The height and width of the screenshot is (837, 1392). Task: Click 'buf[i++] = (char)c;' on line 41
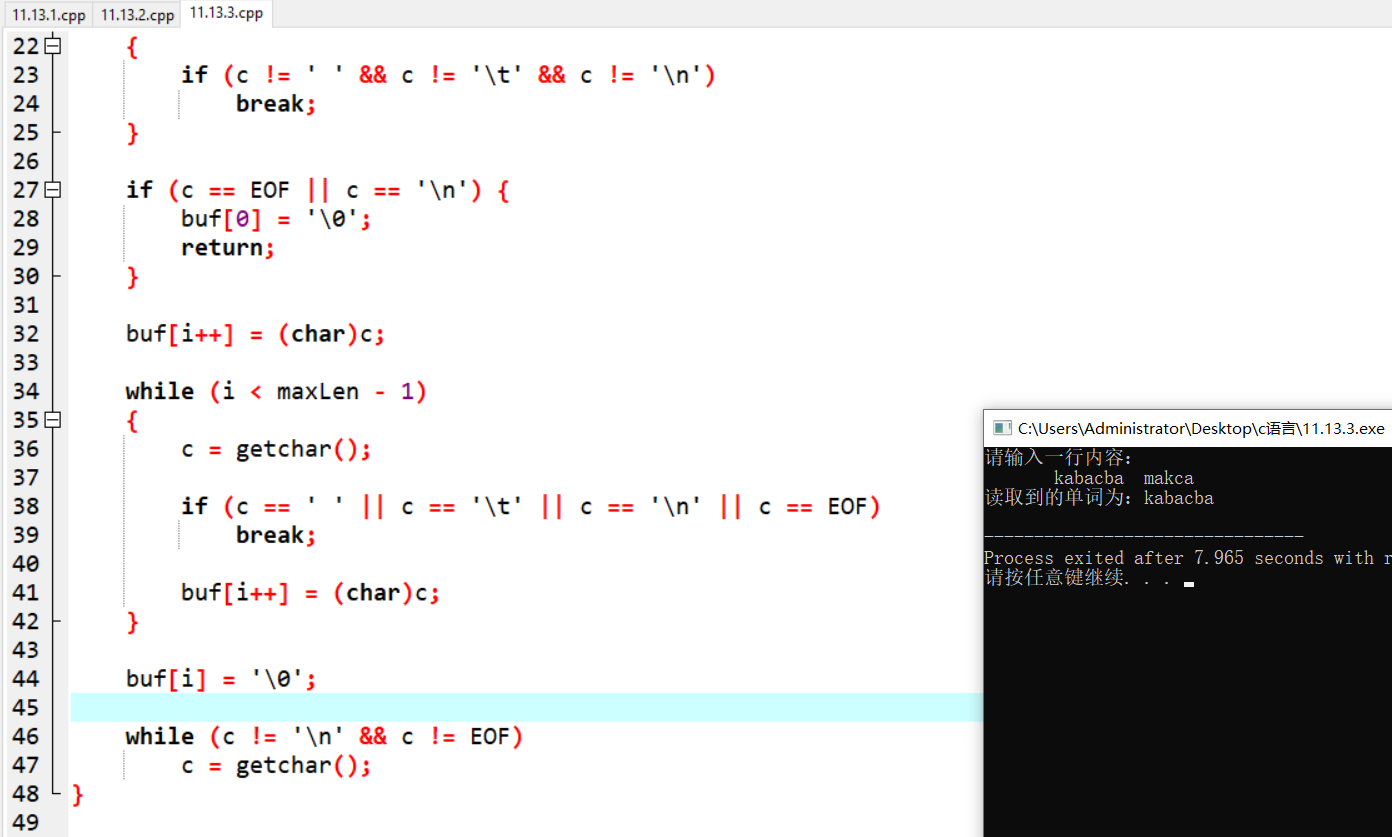coord(310,593)
